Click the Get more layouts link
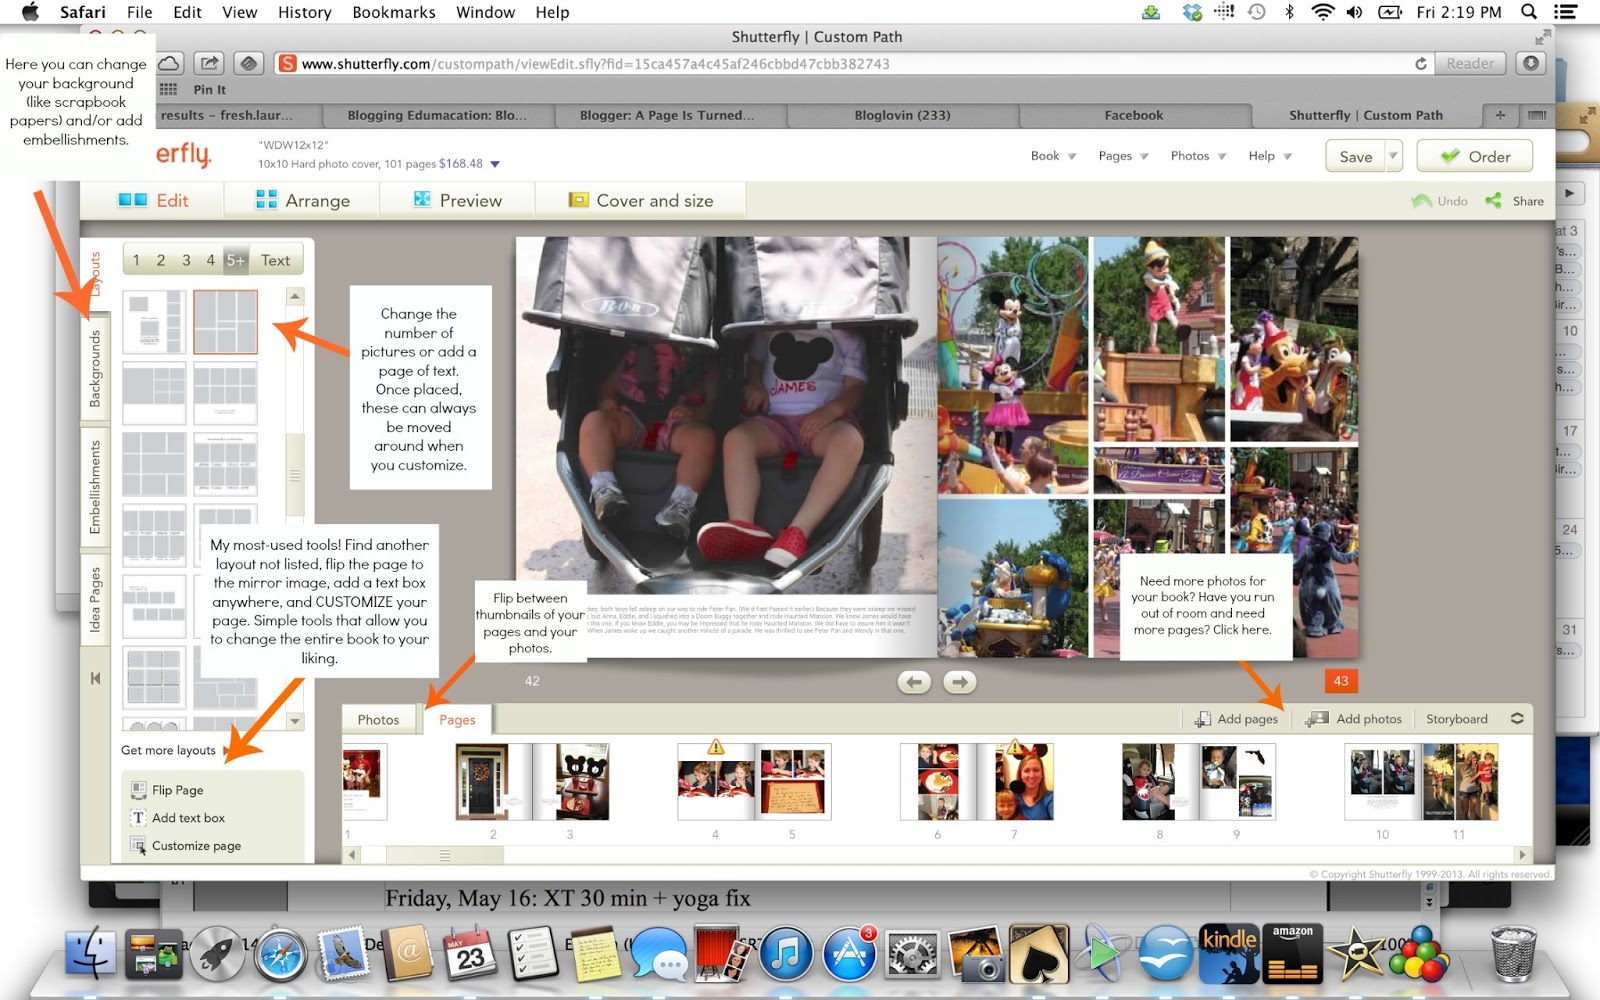This screenshot has height=1000, width=1600. point(168,750)
